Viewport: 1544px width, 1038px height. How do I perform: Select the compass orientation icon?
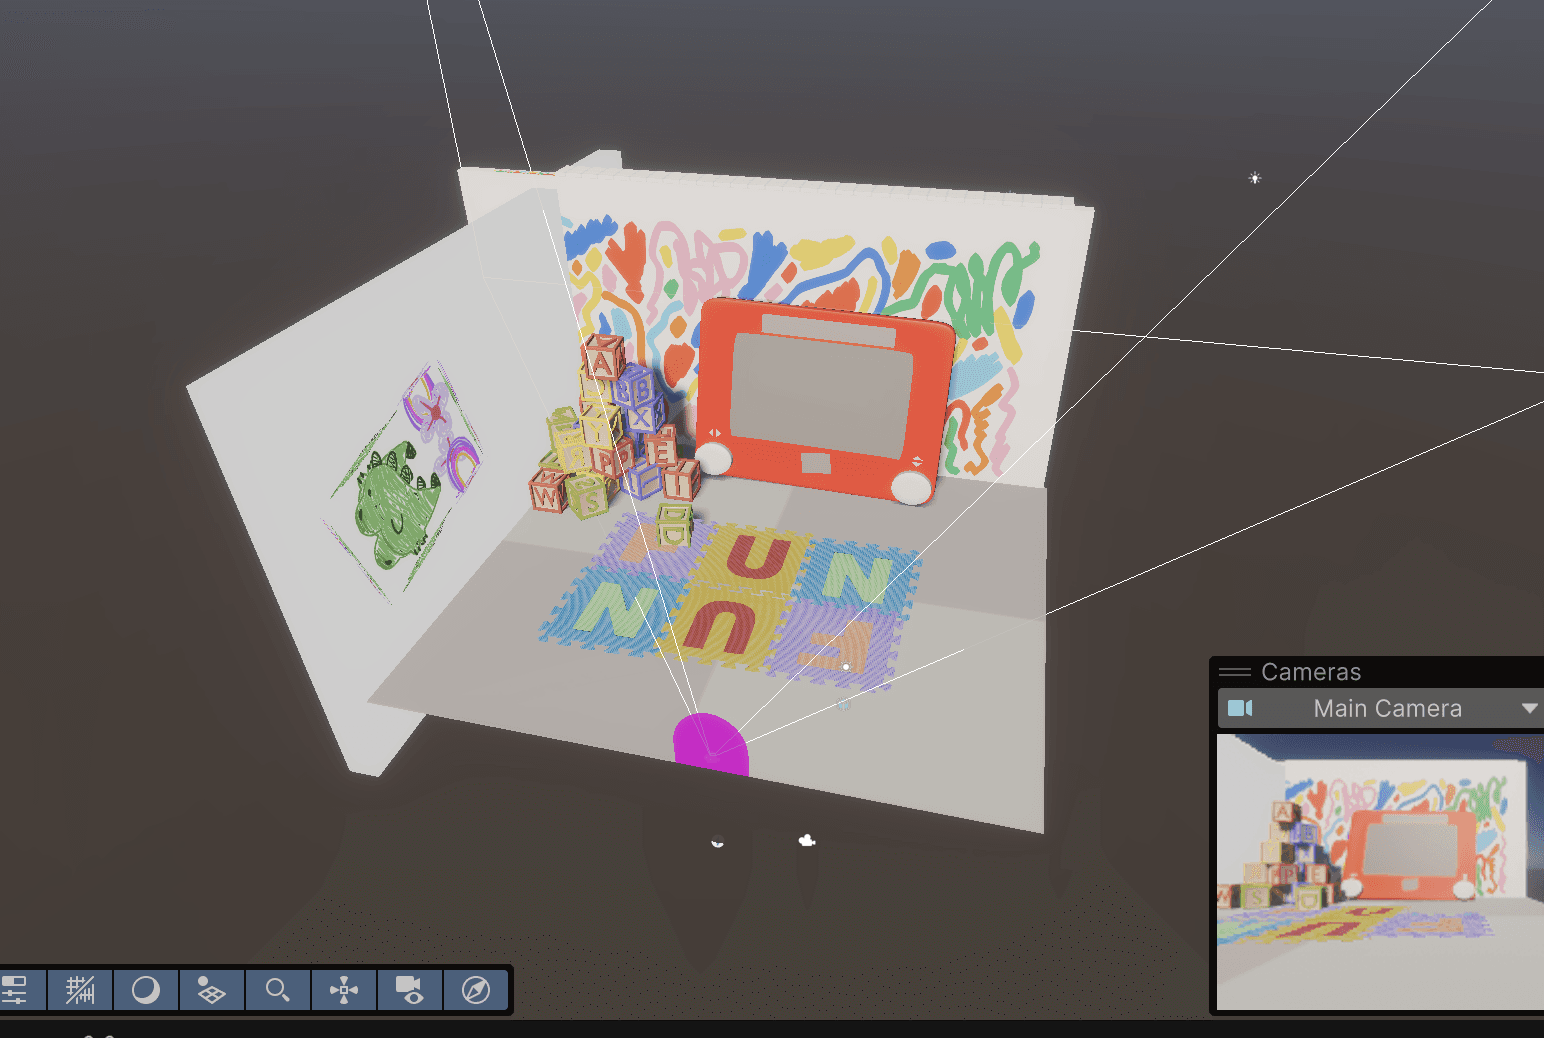tap(477, 990)
